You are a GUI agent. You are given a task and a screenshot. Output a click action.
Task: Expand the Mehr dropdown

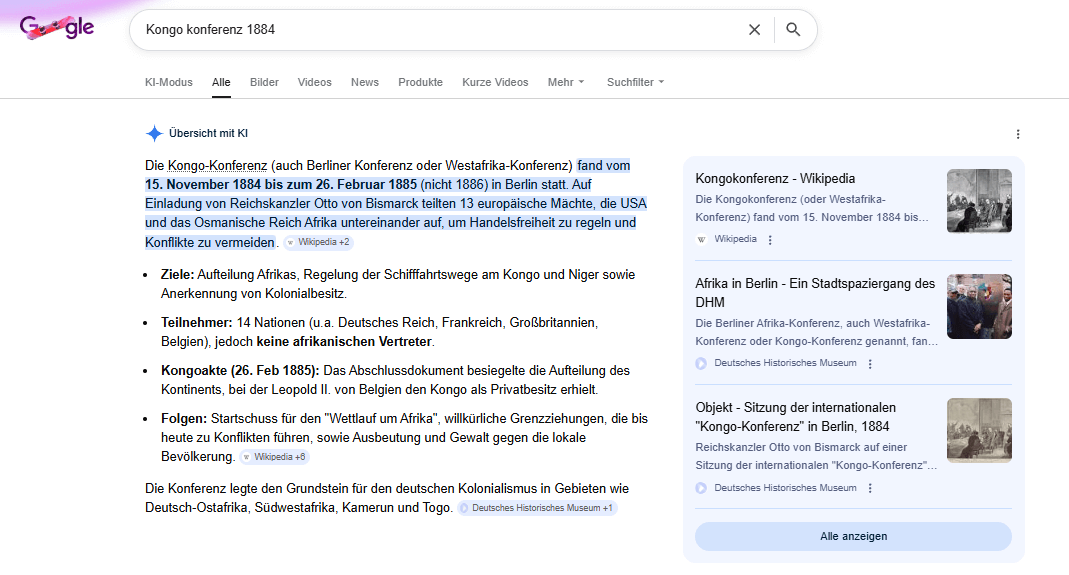click(x=565, y=82)
